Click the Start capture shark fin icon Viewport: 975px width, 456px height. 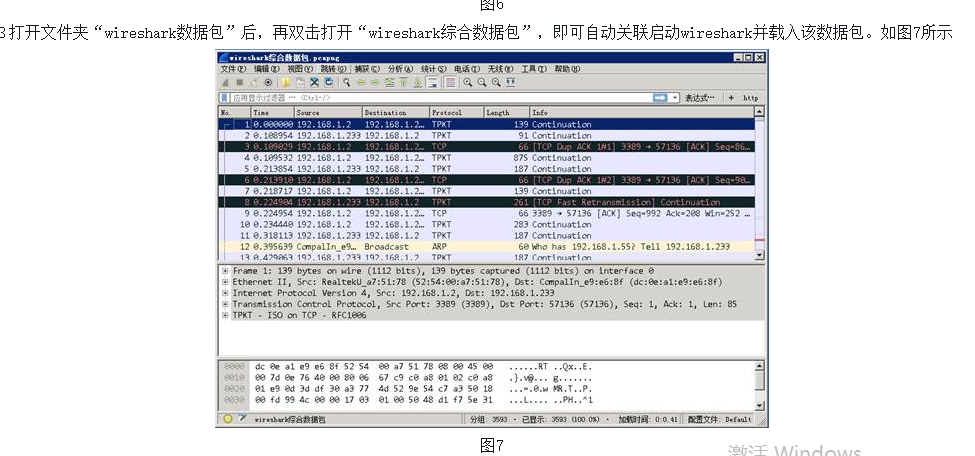(226, 83)
